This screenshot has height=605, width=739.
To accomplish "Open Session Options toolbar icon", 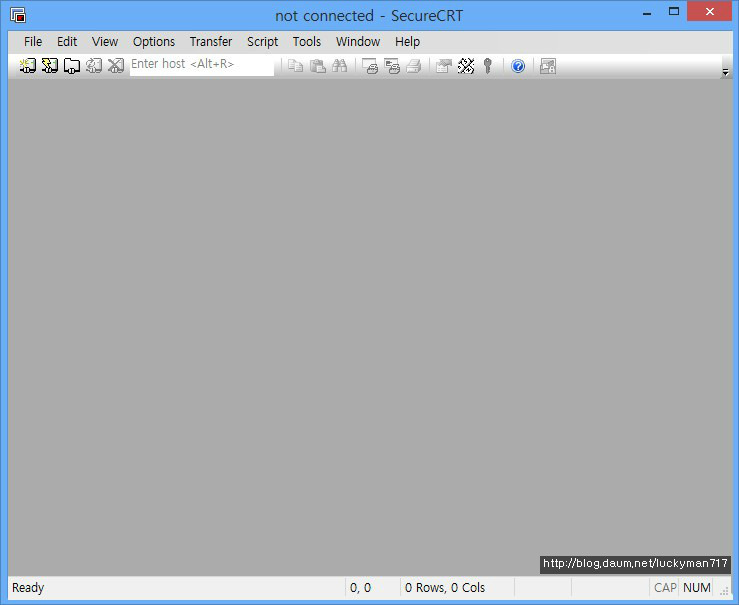I will tap(443, 66).
